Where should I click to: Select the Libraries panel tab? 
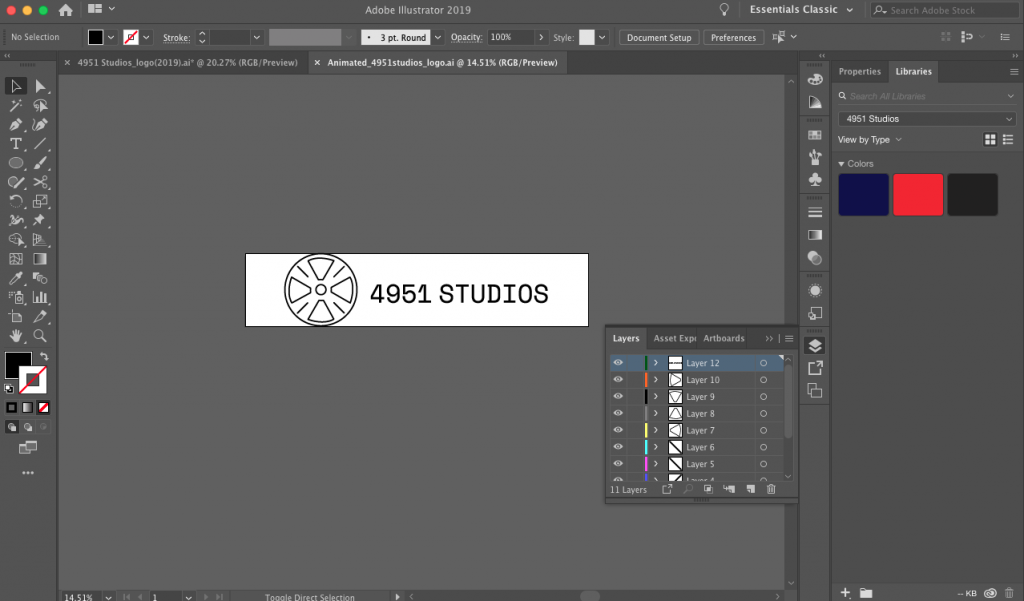point(913,72)
